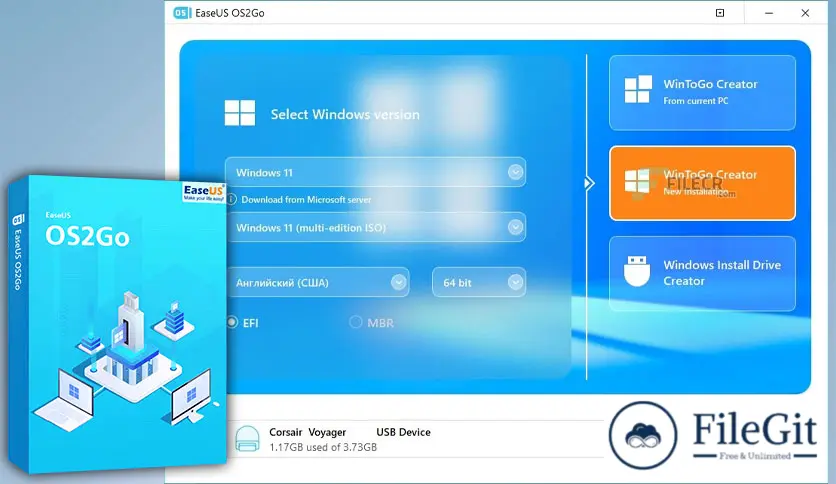The height and width of the screenshot is (484, 836).
Task: Collapse the side panel with the arrow handle
Action: point(589,183)
